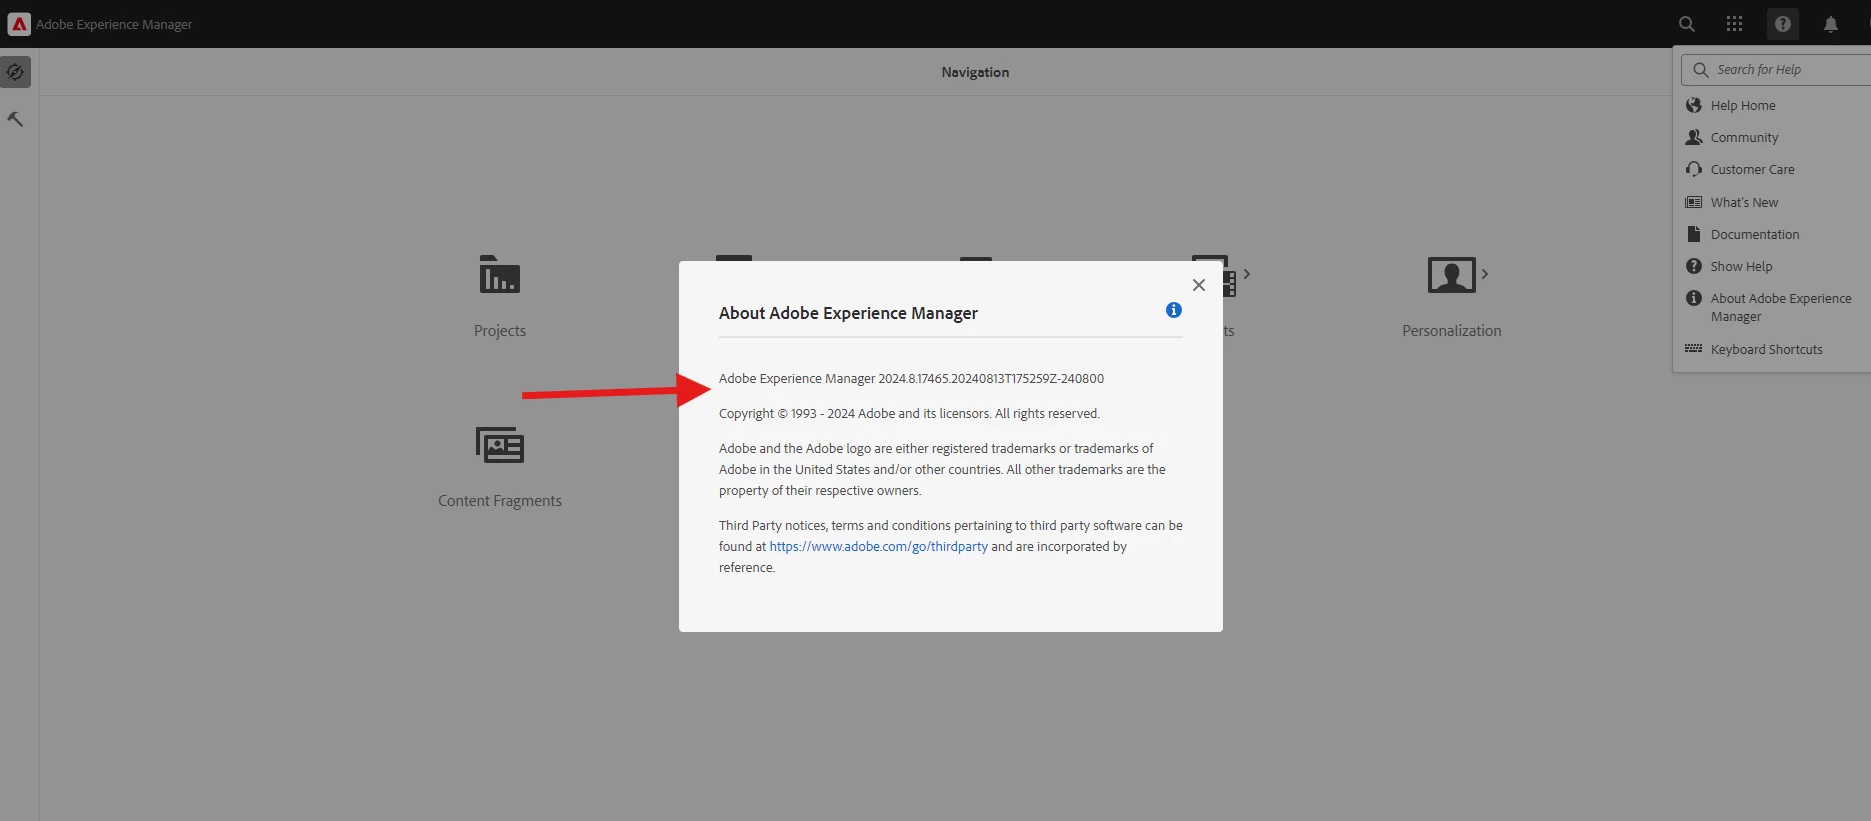Screen dimensions: 1871x821
Task: Click the Content Fragments label
Action: [500, 501]
